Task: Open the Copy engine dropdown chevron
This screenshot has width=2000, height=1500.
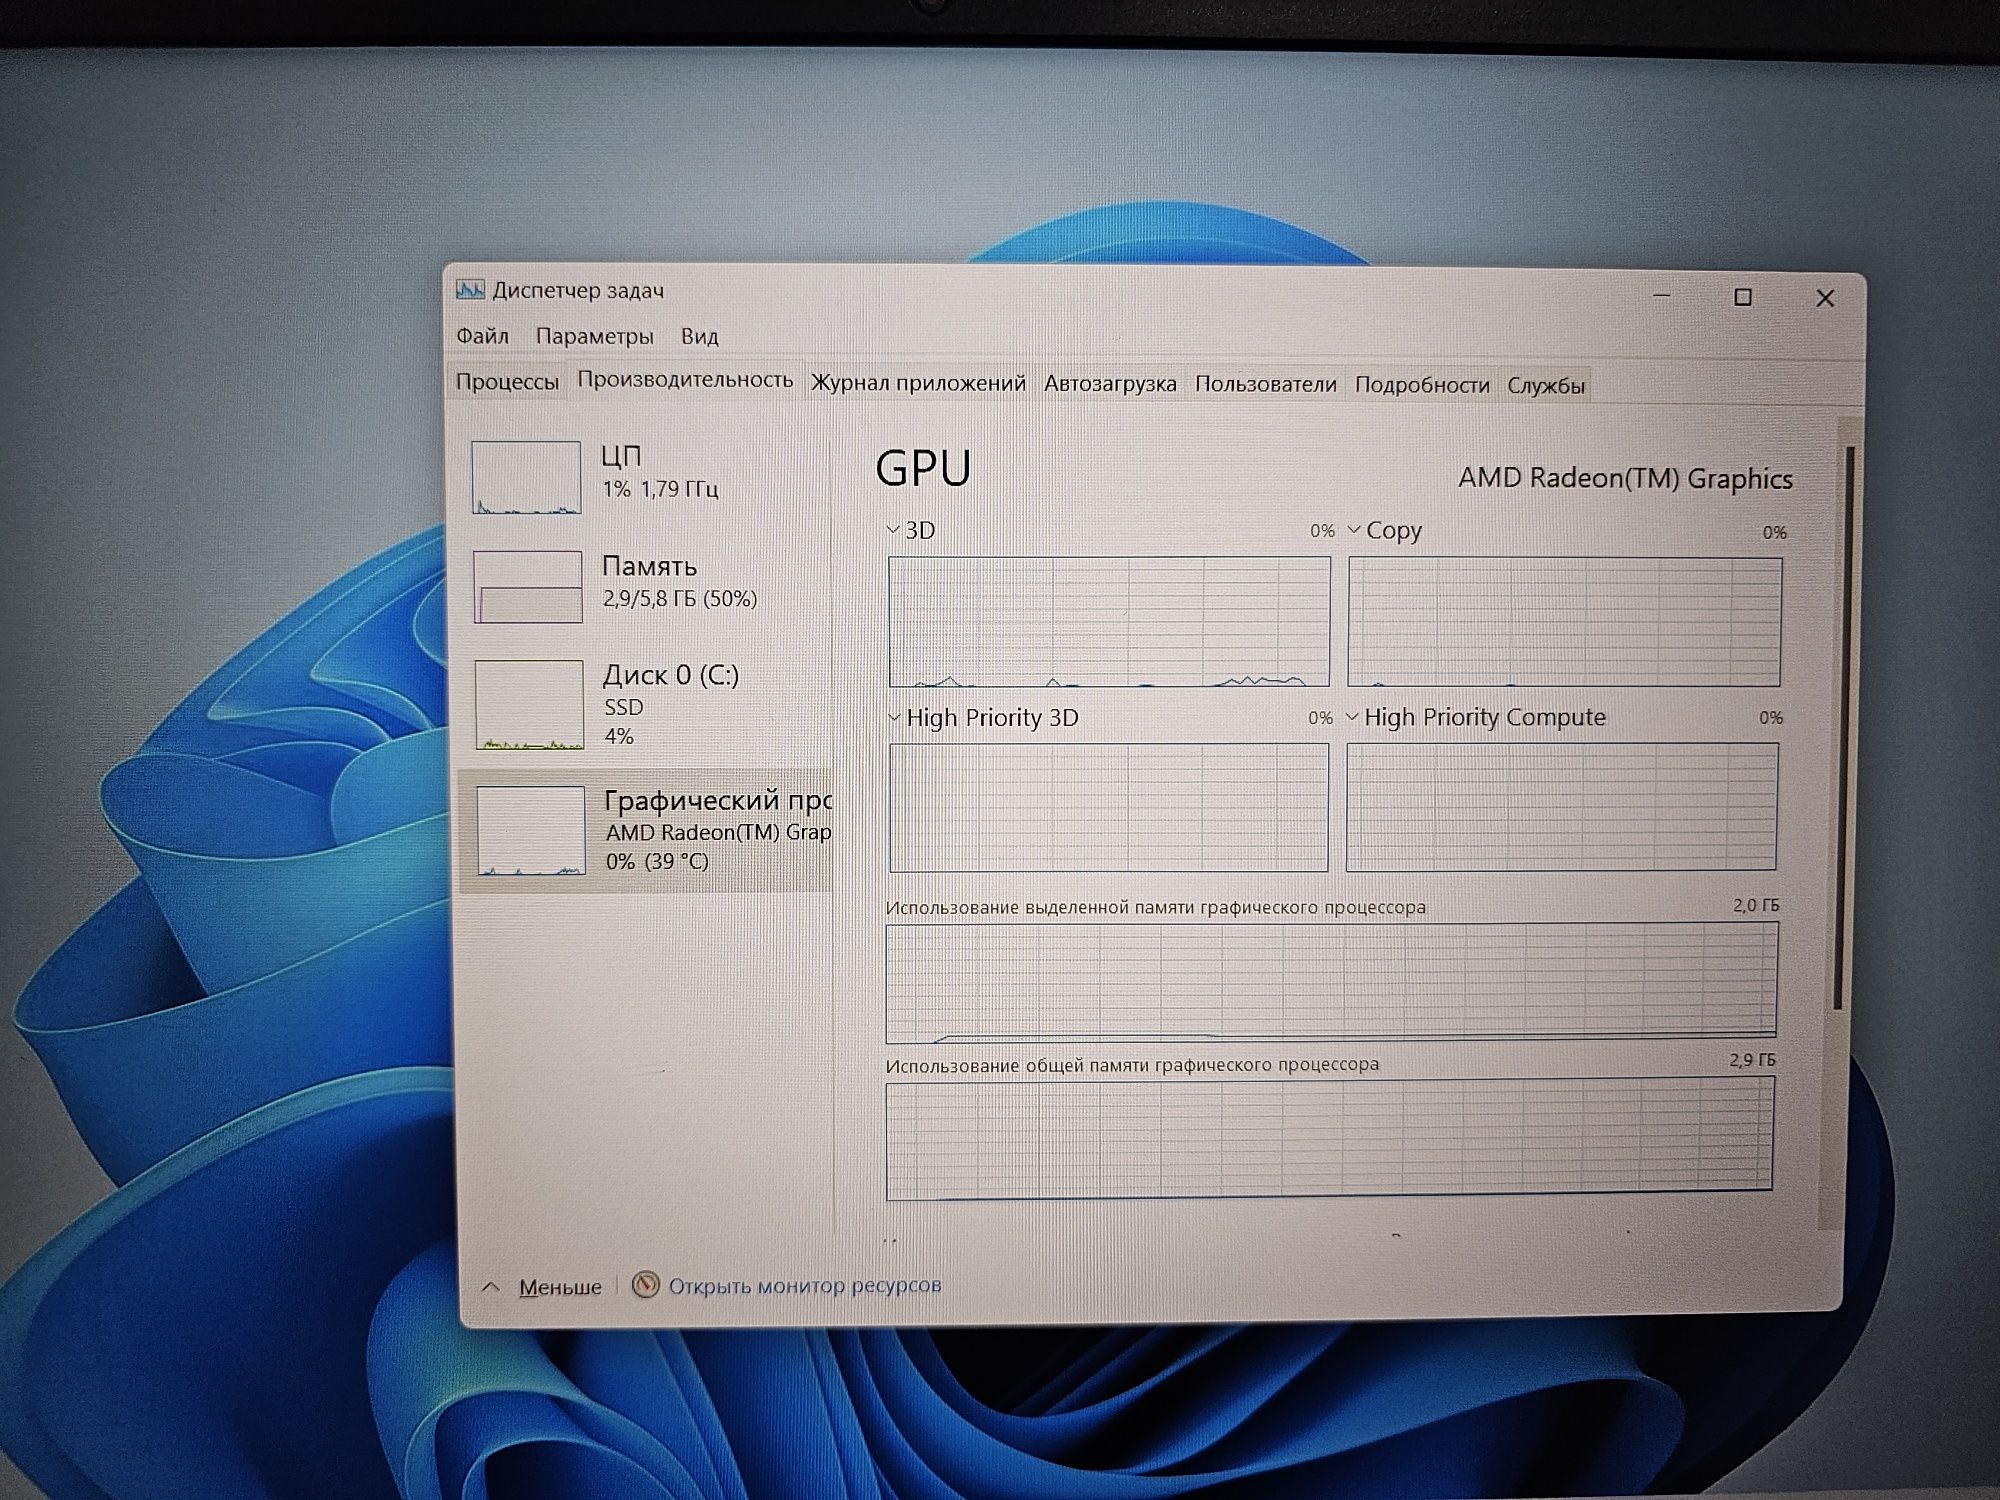Action: click(x=1354, y=530)
